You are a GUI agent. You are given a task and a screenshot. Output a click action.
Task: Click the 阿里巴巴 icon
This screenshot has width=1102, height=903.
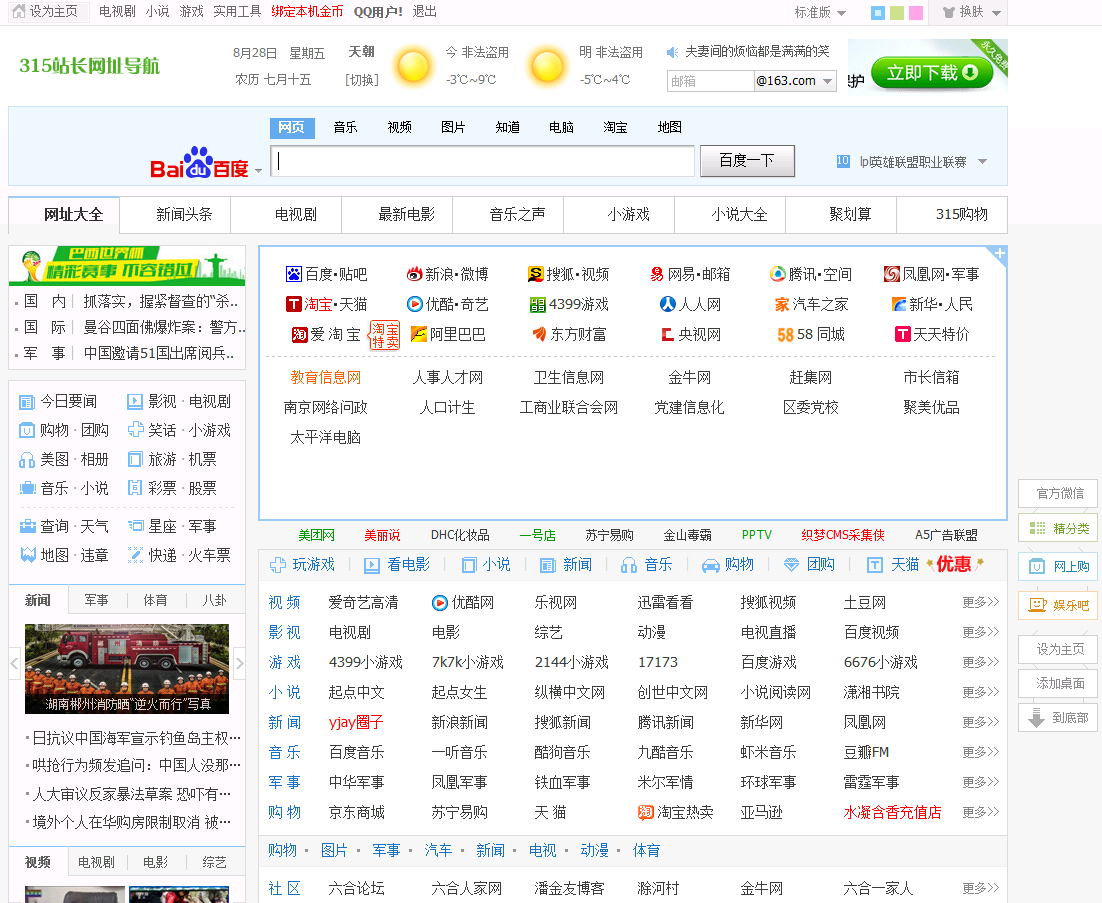pos(419,334)
